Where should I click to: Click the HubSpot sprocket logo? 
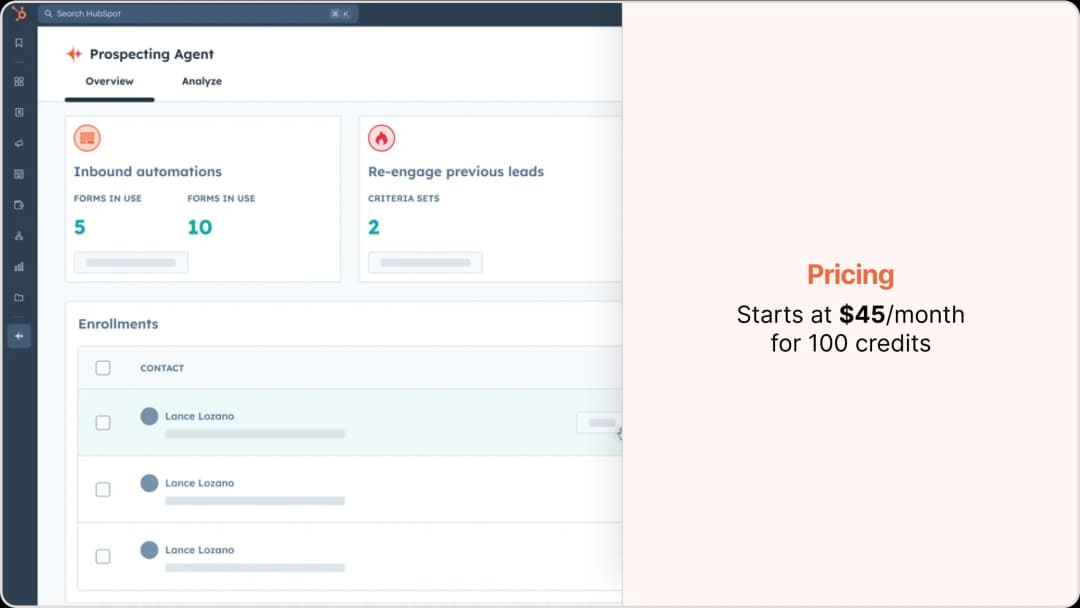19,13
